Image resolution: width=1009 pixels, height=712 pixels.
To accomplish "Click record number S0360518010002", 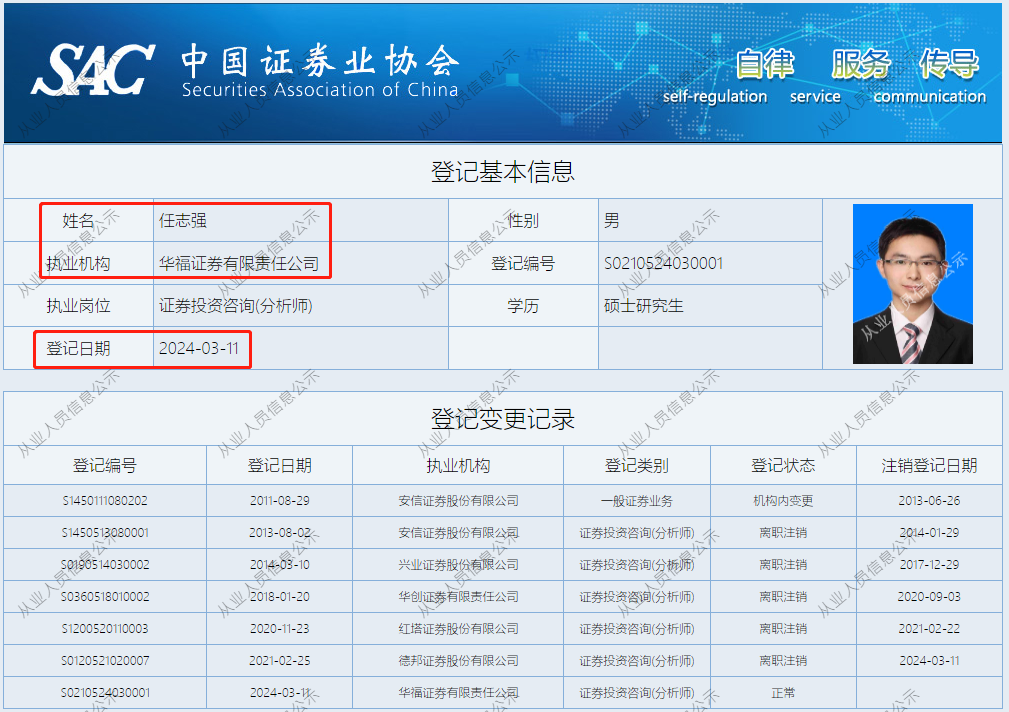I will pyautogui.click(x=105, y=597).
